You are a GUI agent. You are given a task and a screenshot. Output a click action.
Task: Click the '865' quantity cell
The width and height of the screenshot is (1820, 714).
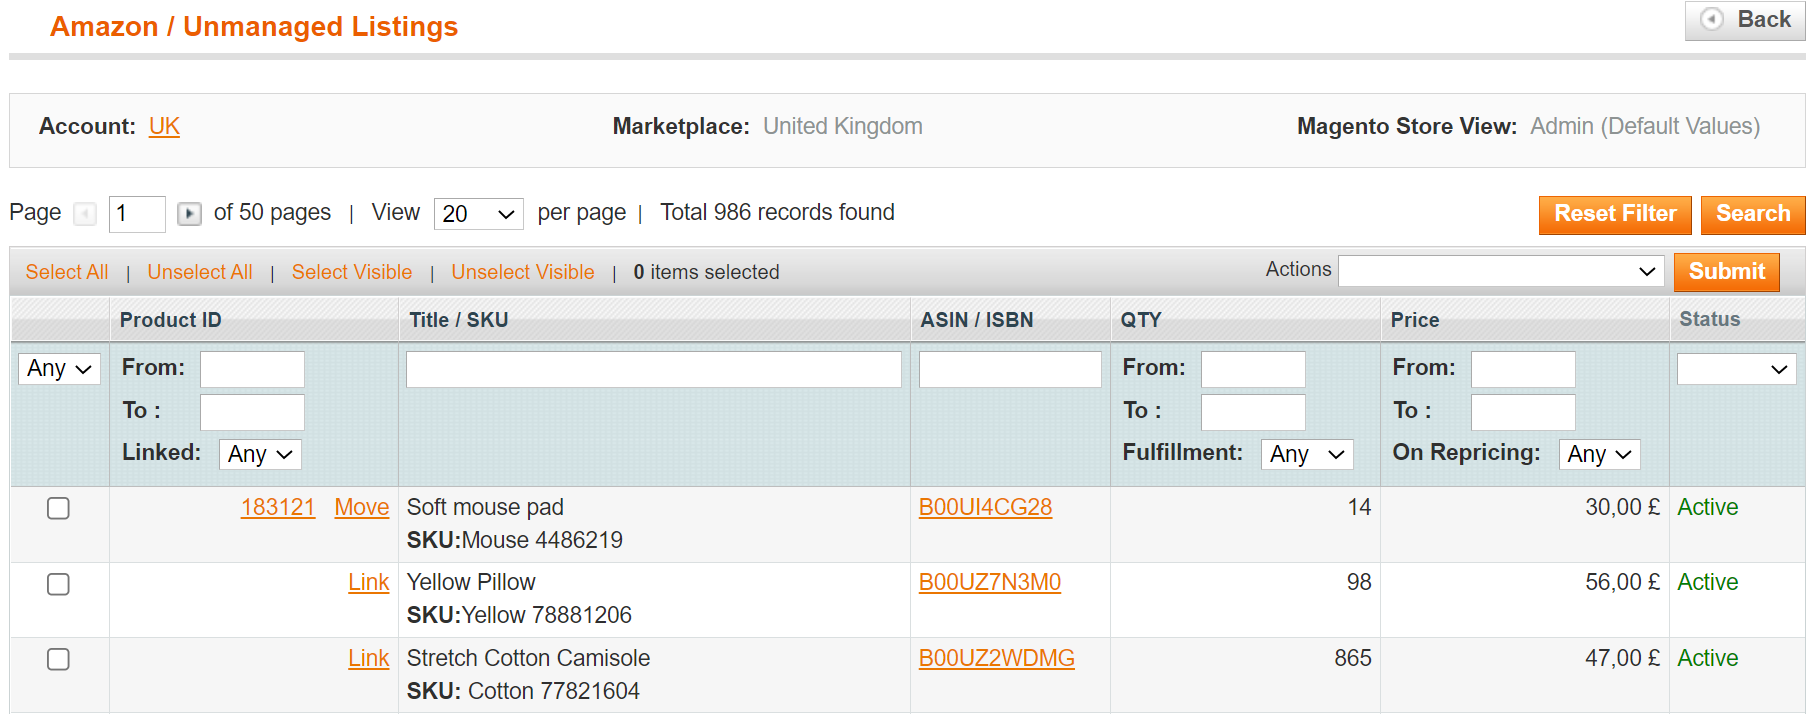[x=1353, y=658]
